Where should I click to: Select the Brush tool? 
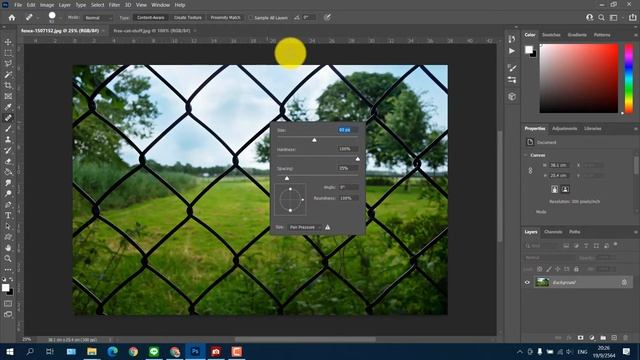8,129
